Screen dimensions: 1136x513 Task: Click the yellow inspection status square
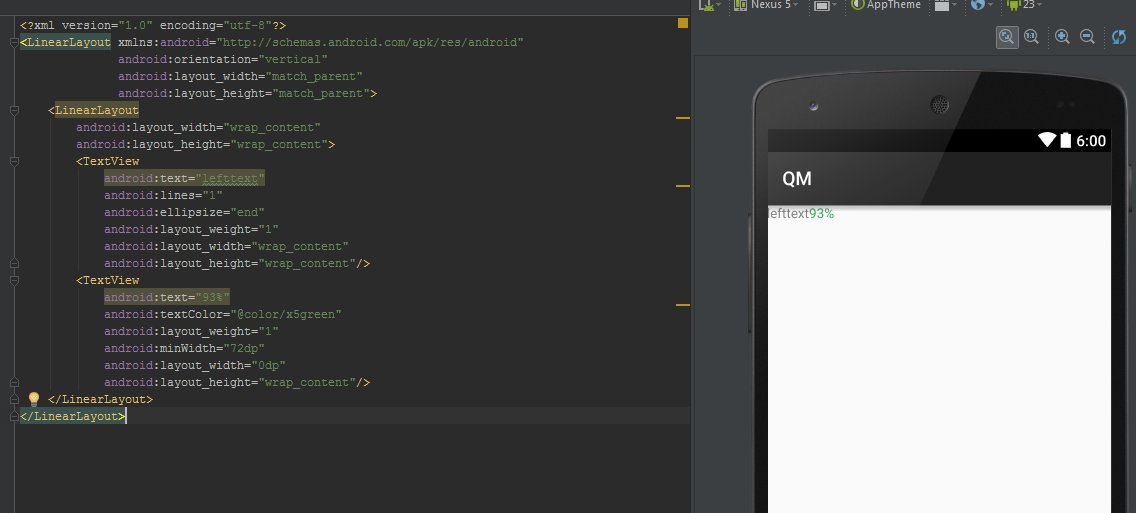(682, 23)
